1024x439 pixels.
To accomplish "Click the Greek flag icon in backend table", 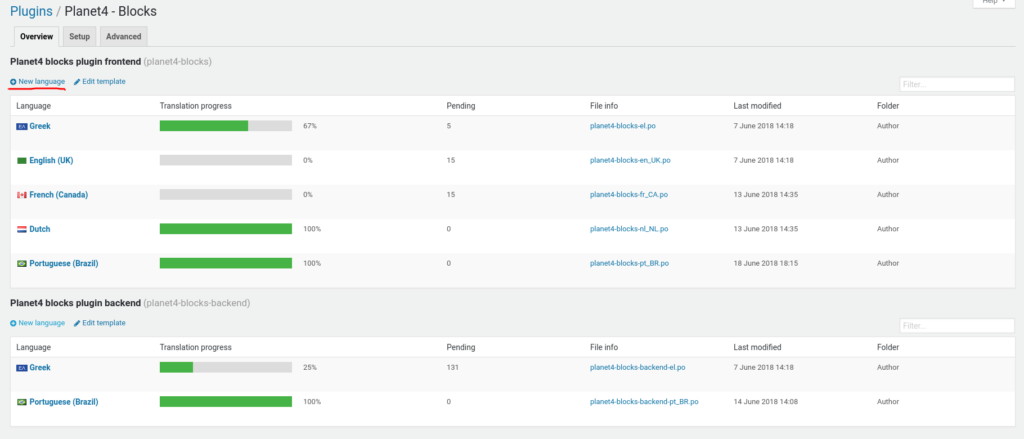I will 22,368.
